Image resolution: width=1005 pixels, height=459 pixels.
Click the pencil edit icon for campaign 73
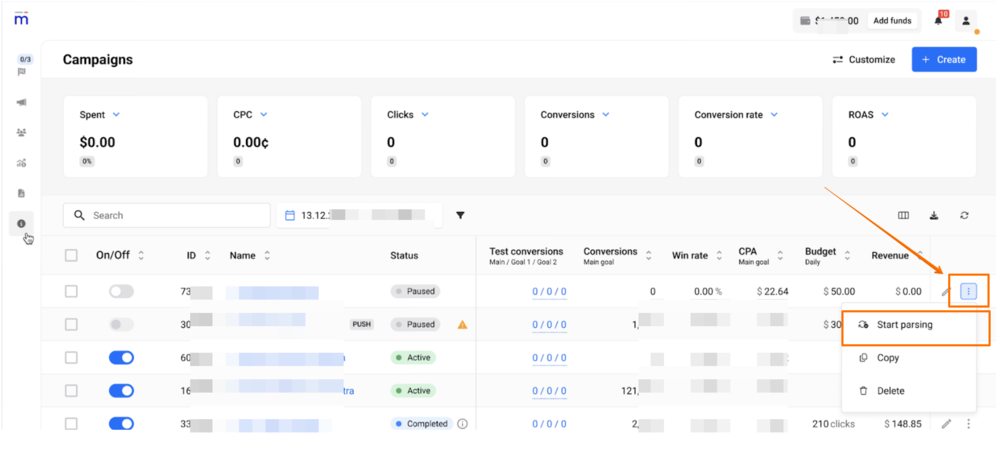coord(945,292)
